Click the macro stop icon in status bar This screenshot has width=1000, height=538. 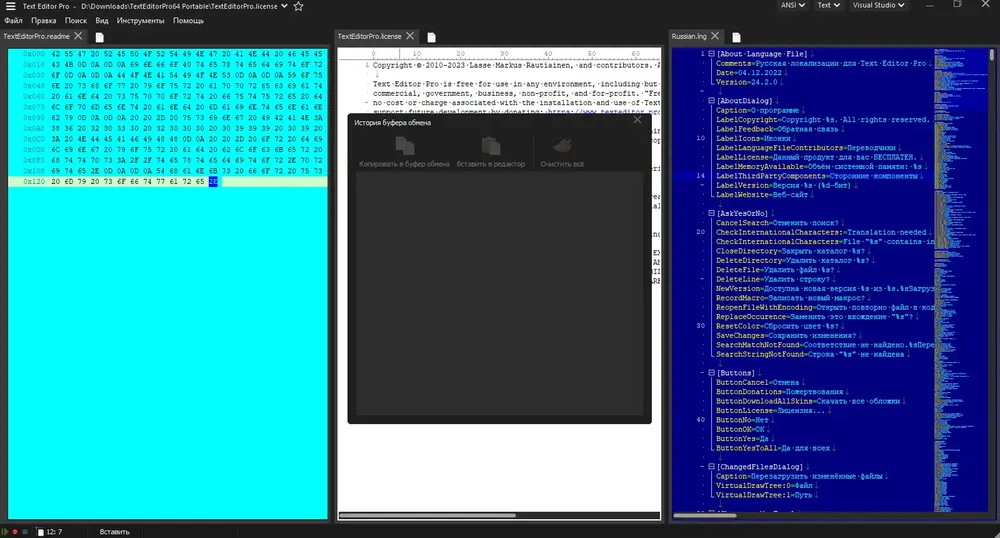pyautogui.click(x=25, y=532)
